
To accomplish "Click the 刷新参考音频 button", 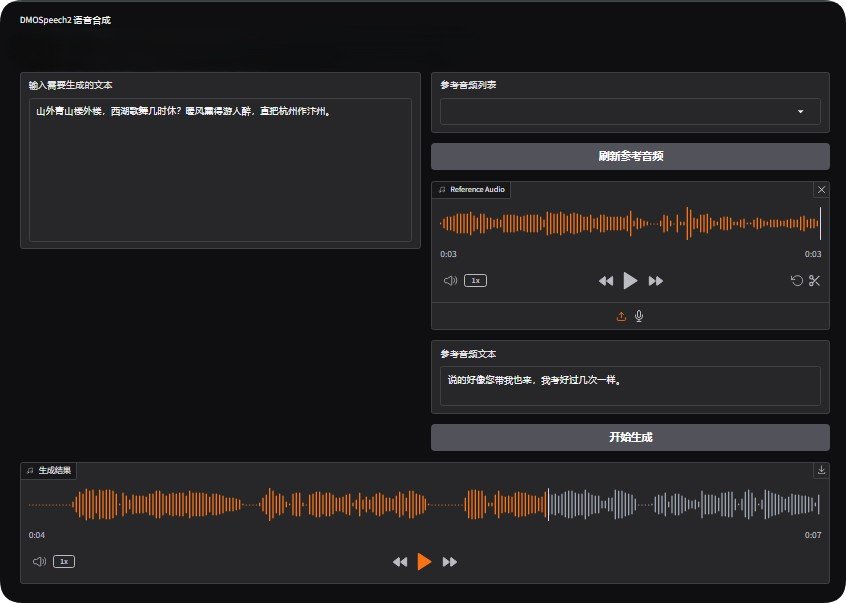I will tap(630, 156).
